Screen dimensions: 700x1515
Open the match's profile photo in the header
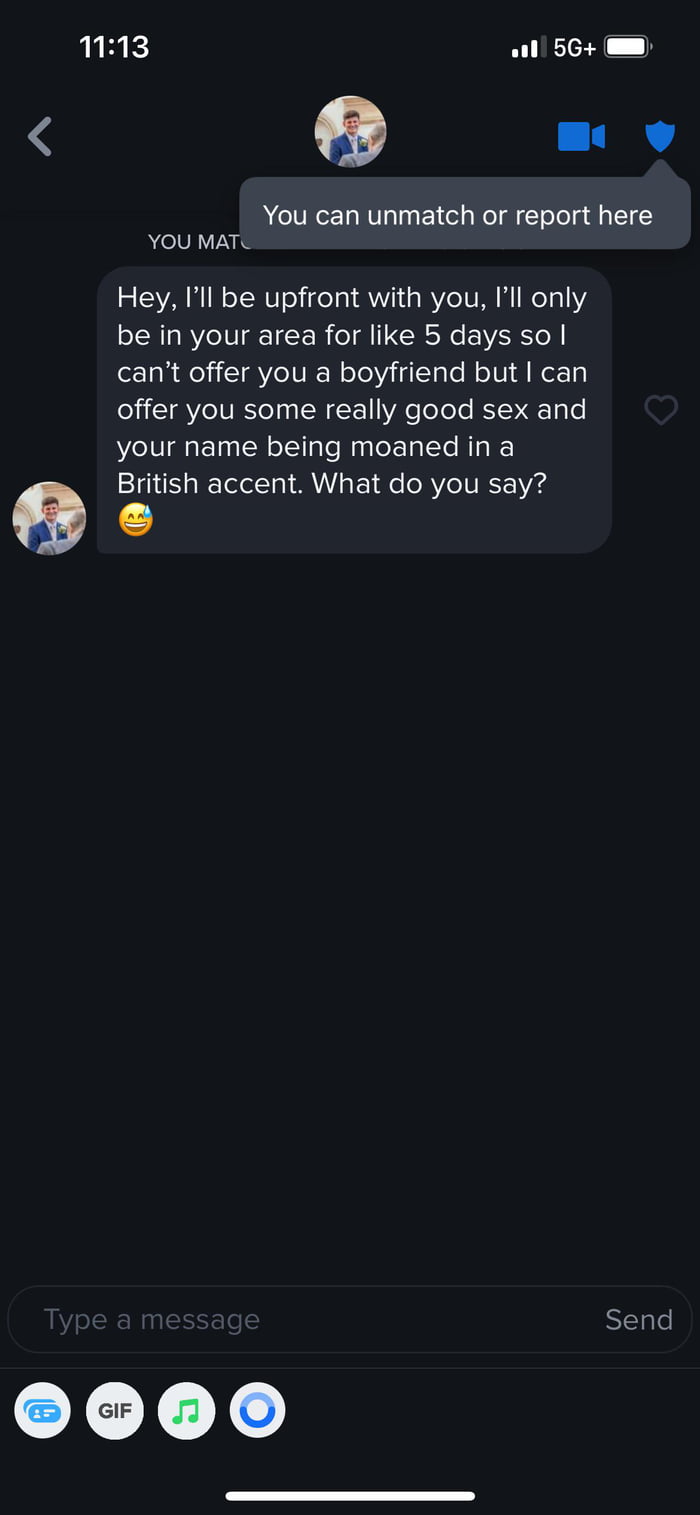[x=350, y=132]
